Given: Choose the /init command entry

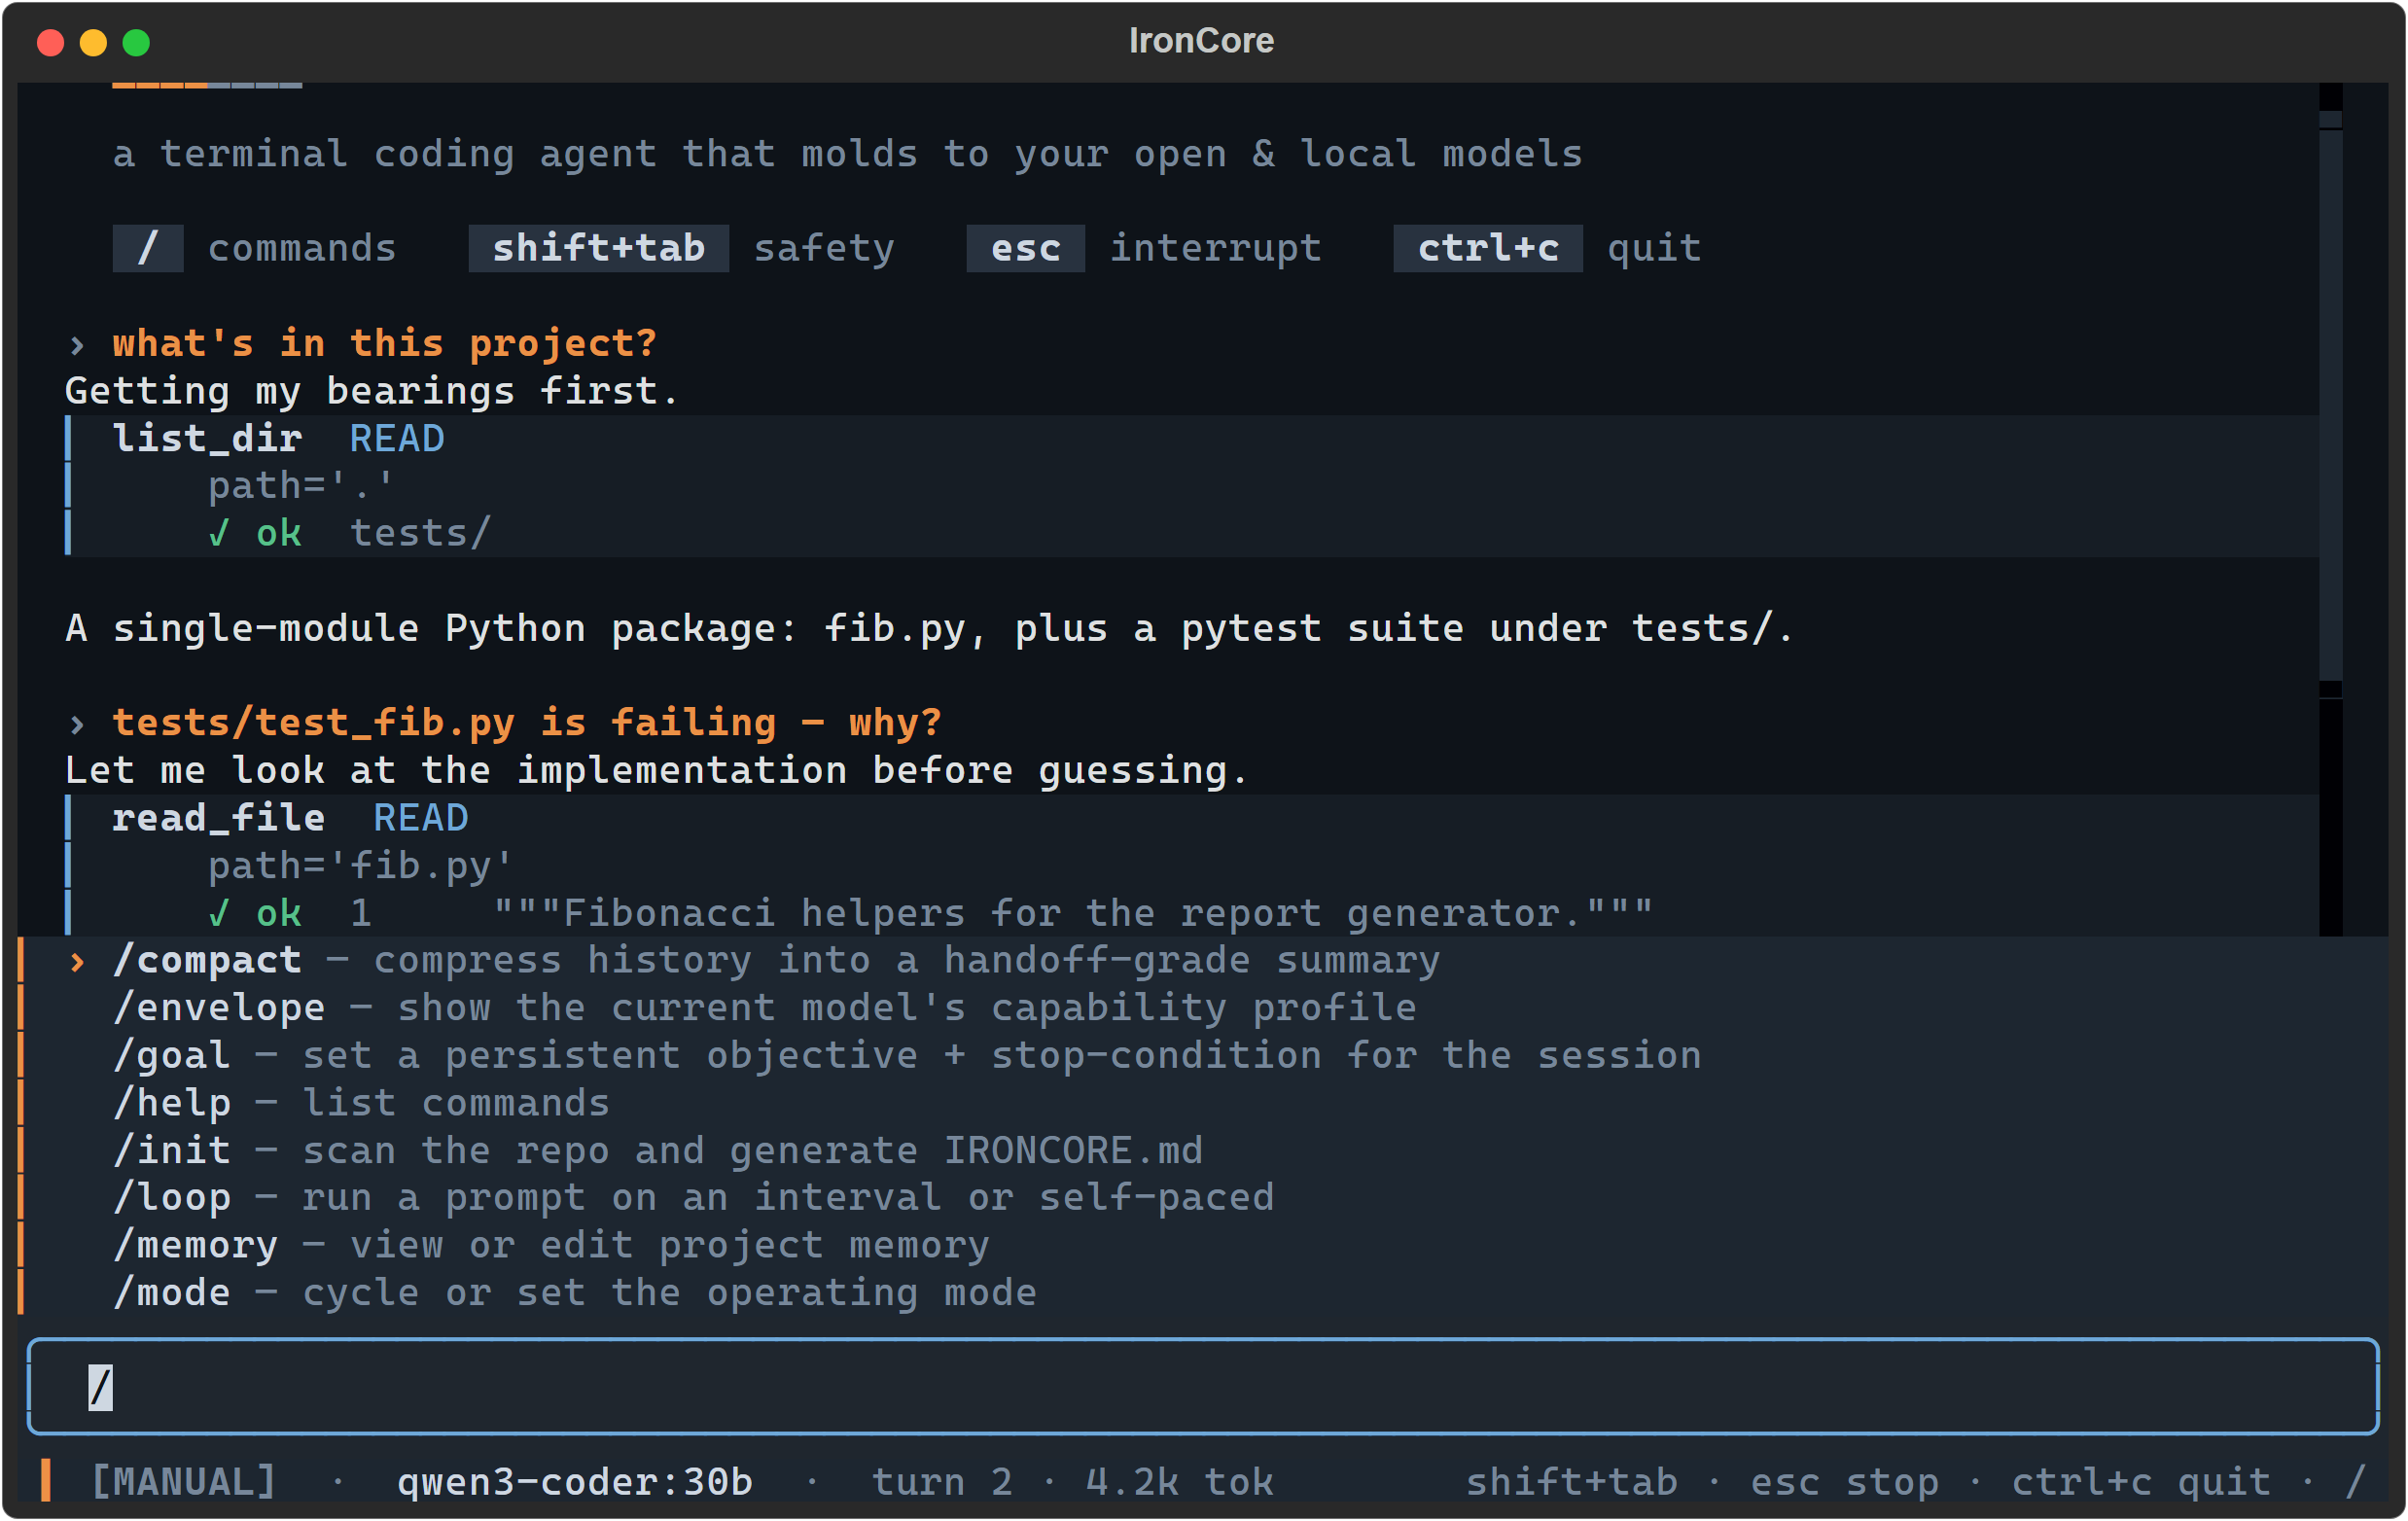Looking at the screenshot, I should pos(1203,1151).
